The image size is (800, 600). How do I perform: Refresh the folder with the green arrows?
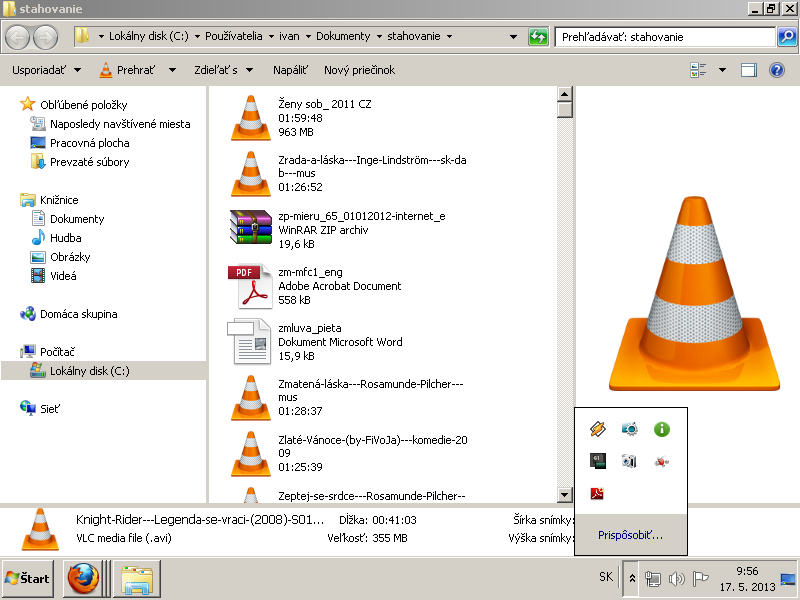click(x=538, y=37)
